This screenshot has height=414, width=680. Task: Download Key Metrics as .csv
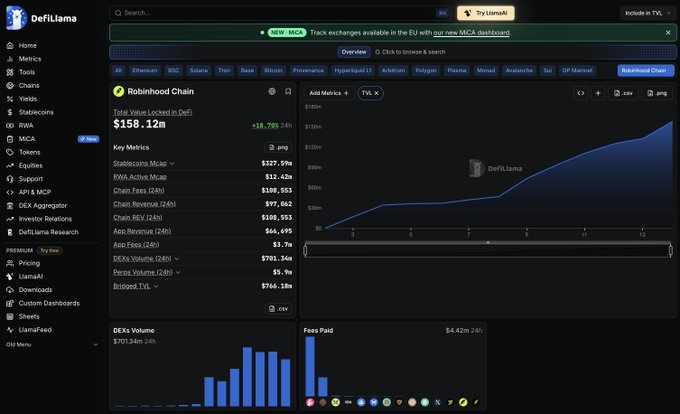(x=278, y=309)
